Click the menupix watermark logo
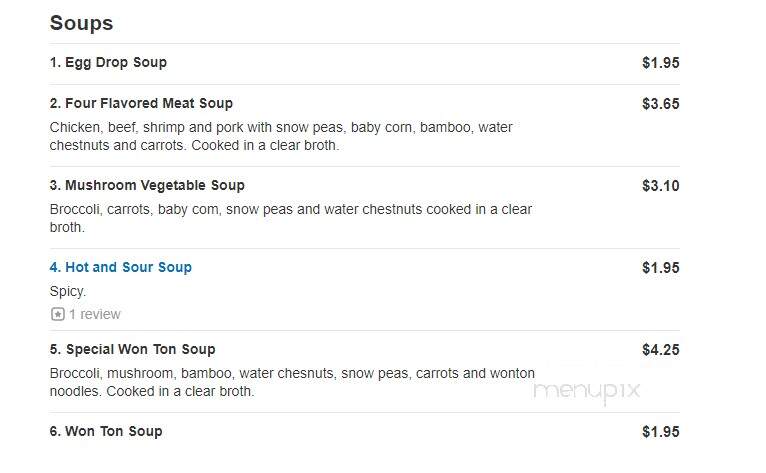766x473 pixels. pyautogui.click(x=587, y=391)
